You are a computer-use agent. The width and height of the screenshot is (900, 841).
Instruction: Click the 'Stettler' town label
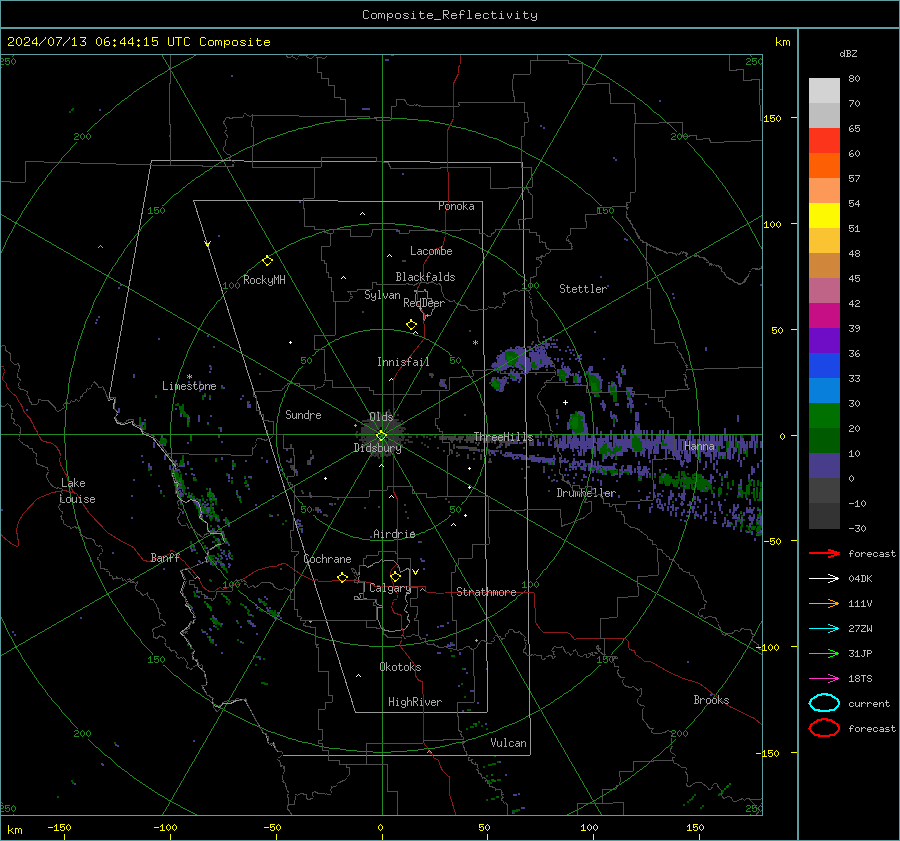583,289
